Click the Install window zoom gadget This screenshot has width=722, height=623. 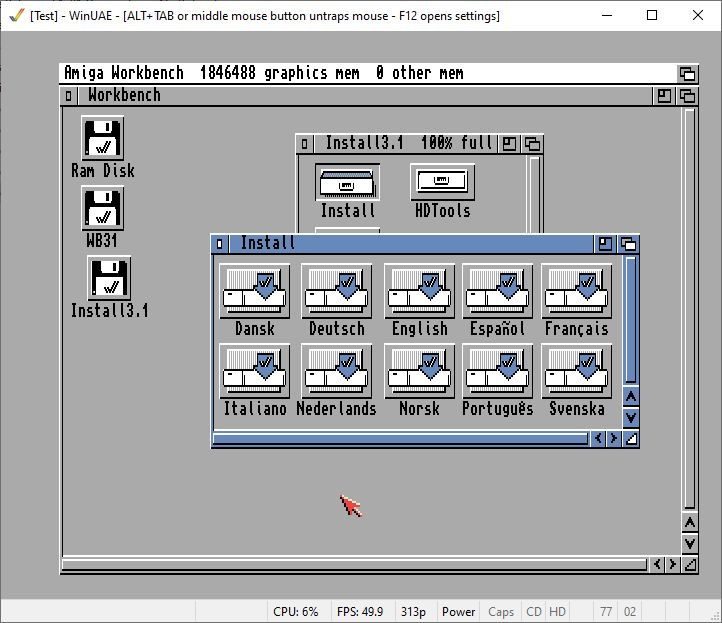[x=605, y=244]
